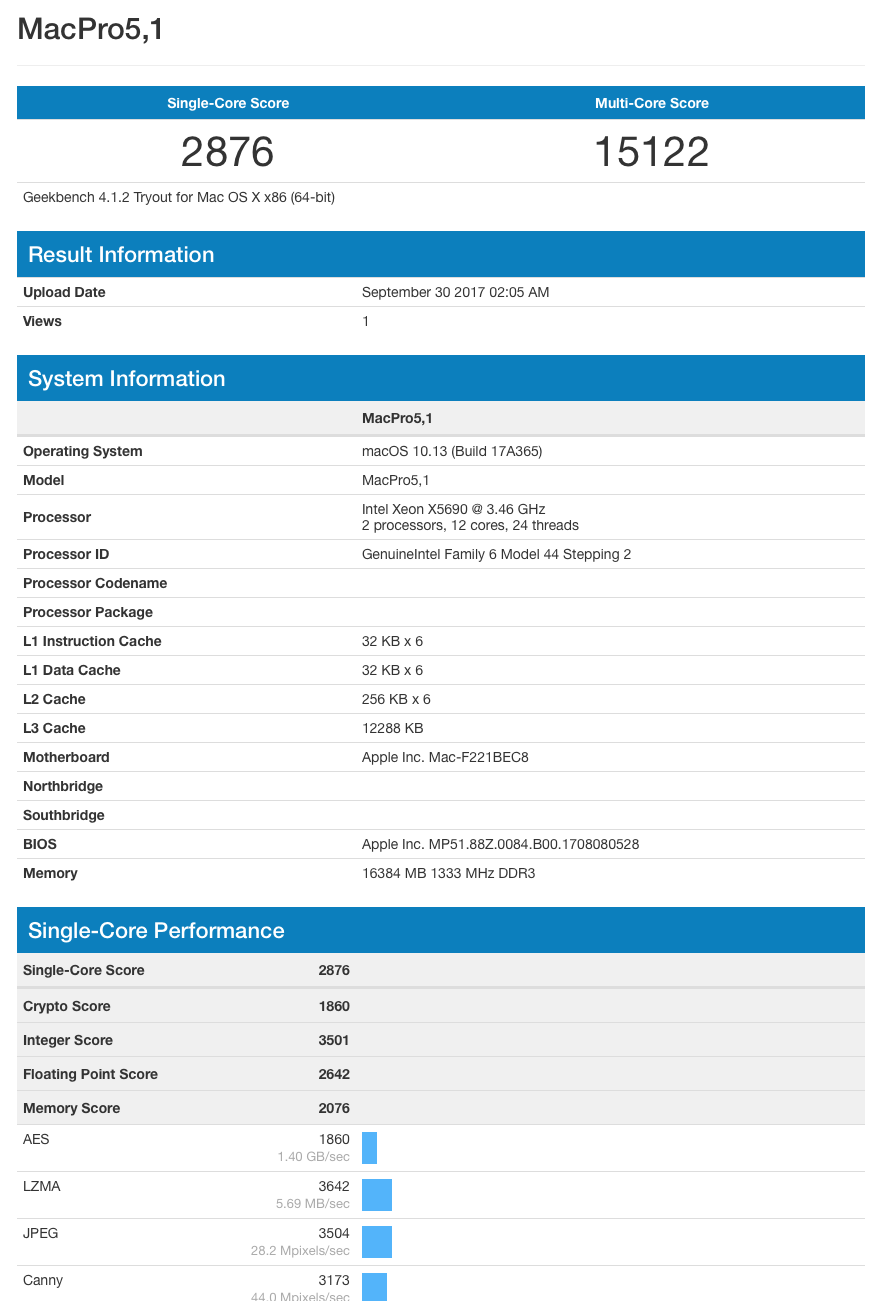Click the Memory Score label
The height and width of the screenshot is (1301, 877).
point(72,1108)
